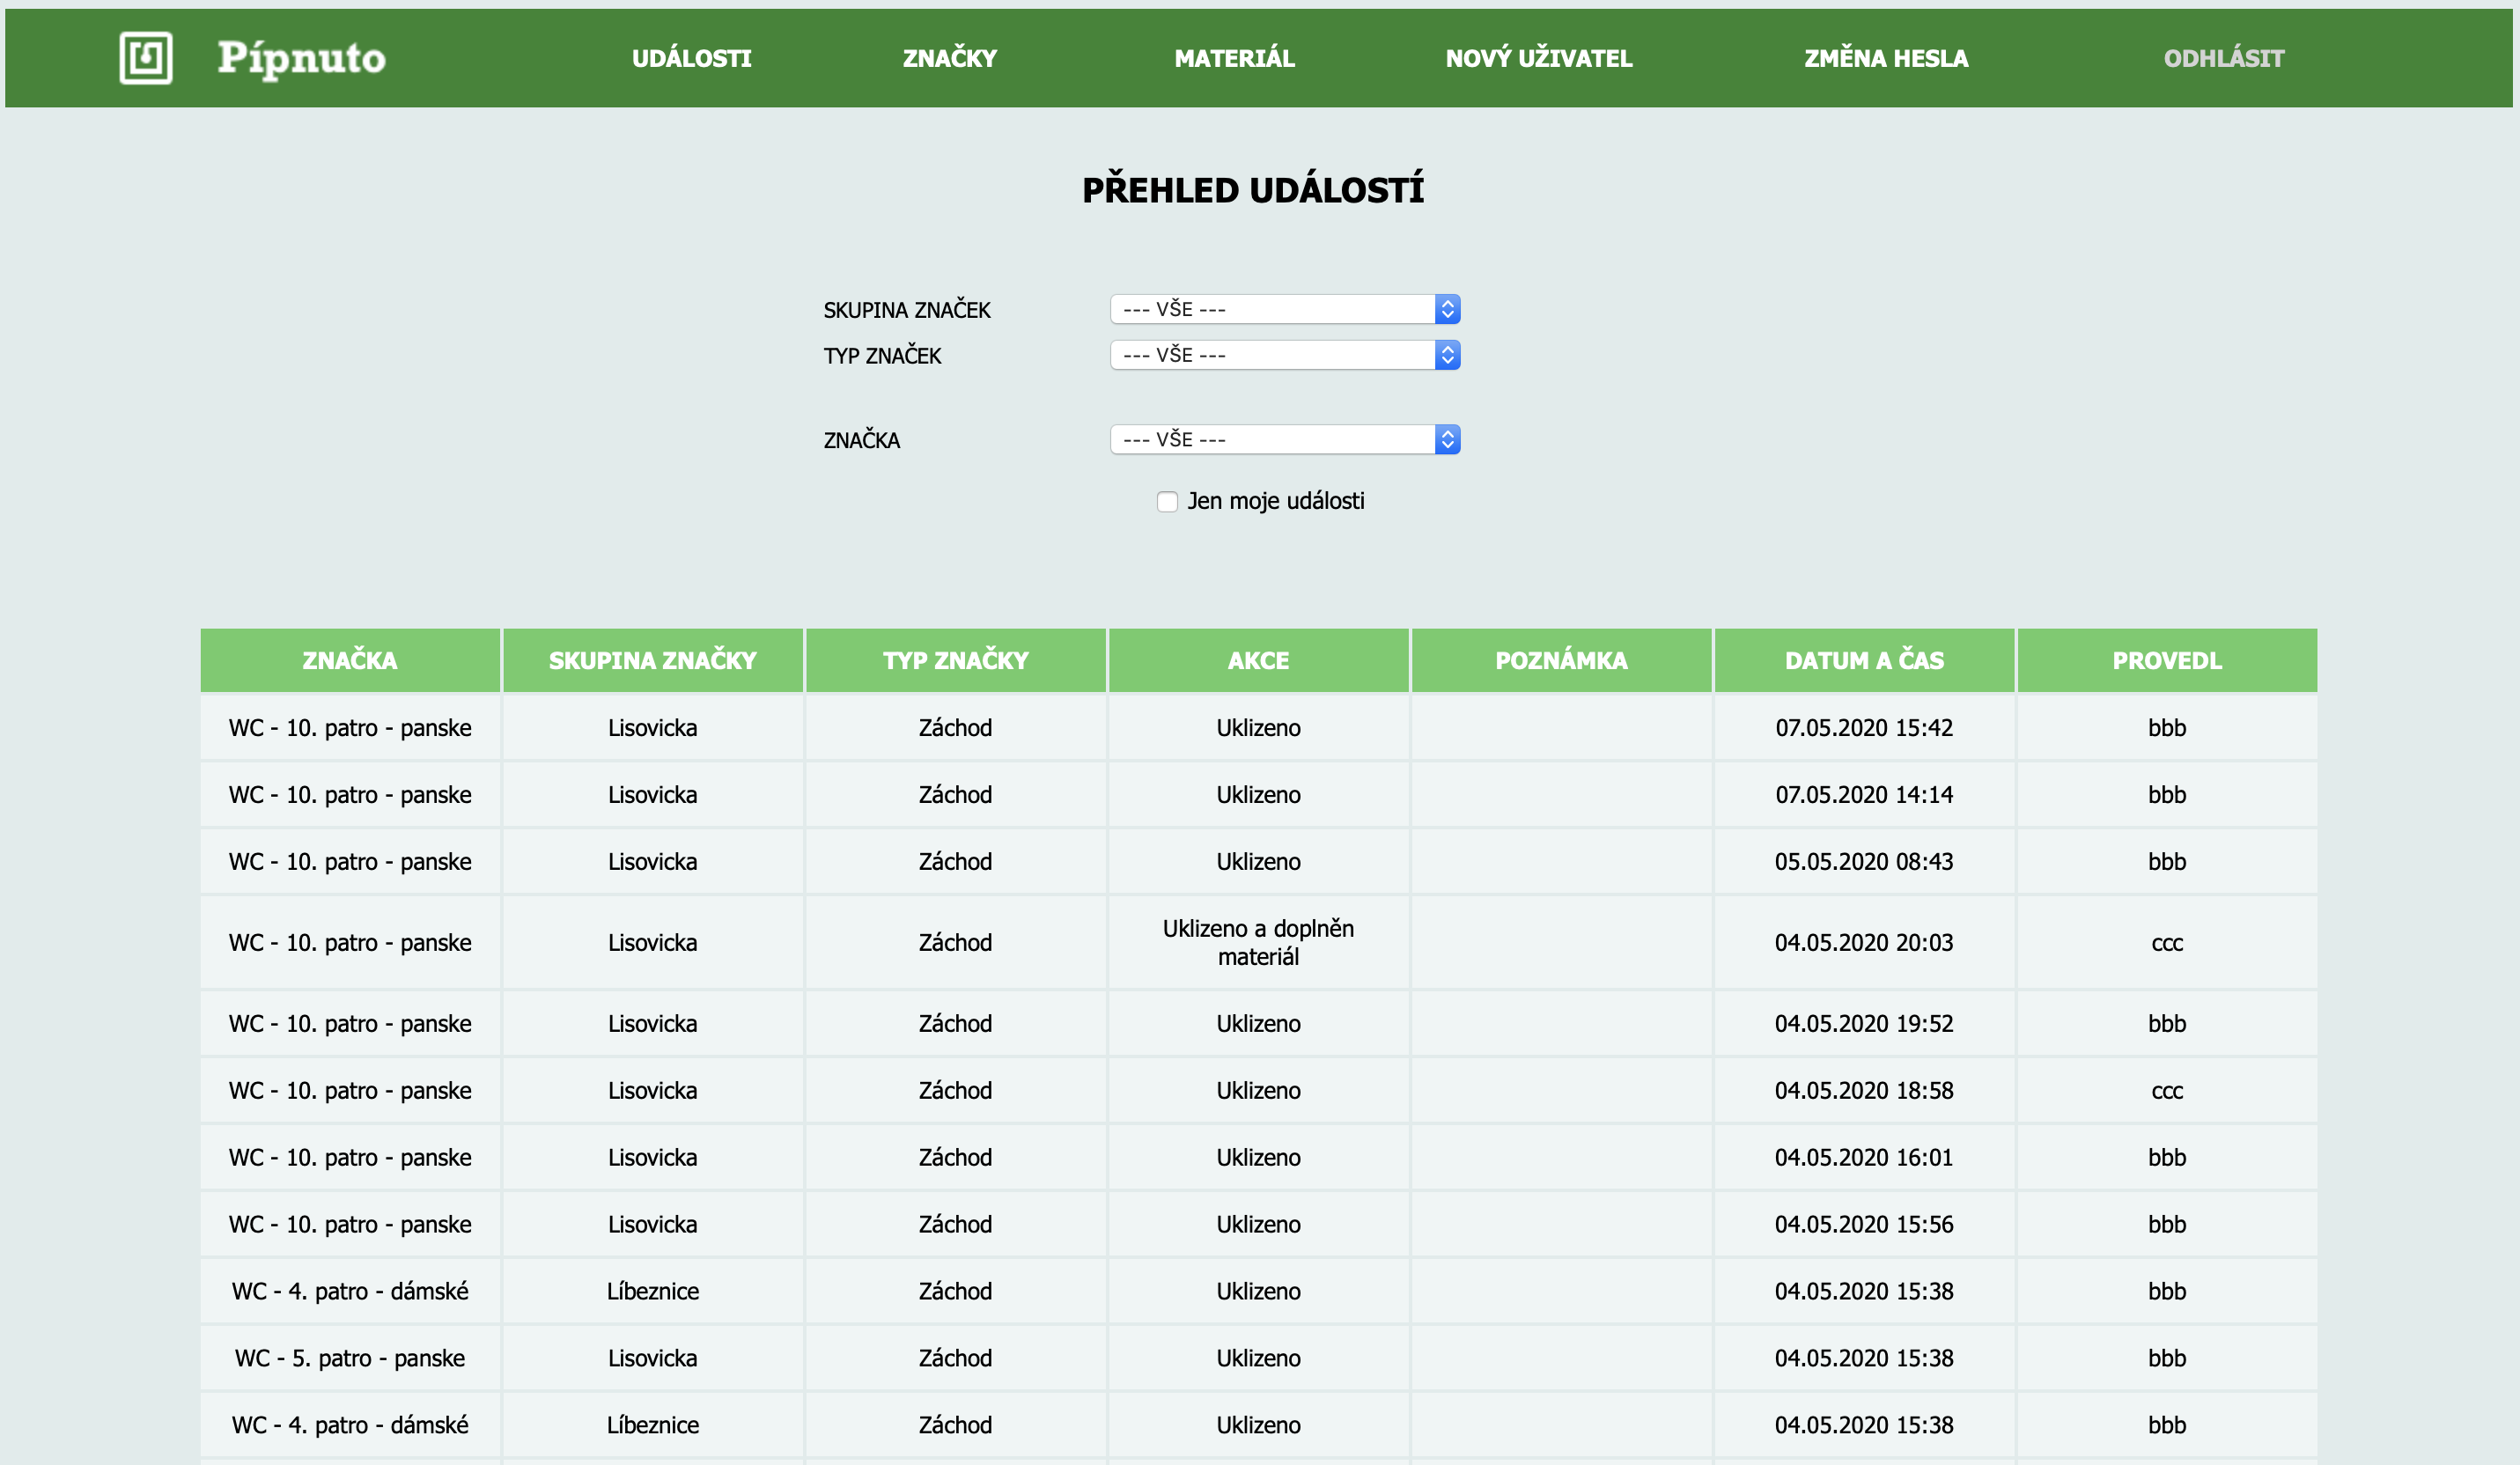Enable Jen moje události checkbox
The image size is (2520, 1465).
click(x=1167, y=502)
